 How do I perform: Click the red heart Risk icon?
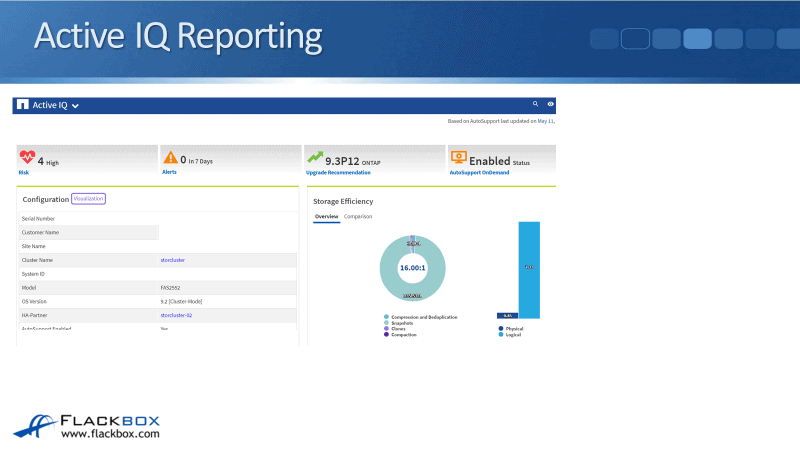tap(27, 158)
